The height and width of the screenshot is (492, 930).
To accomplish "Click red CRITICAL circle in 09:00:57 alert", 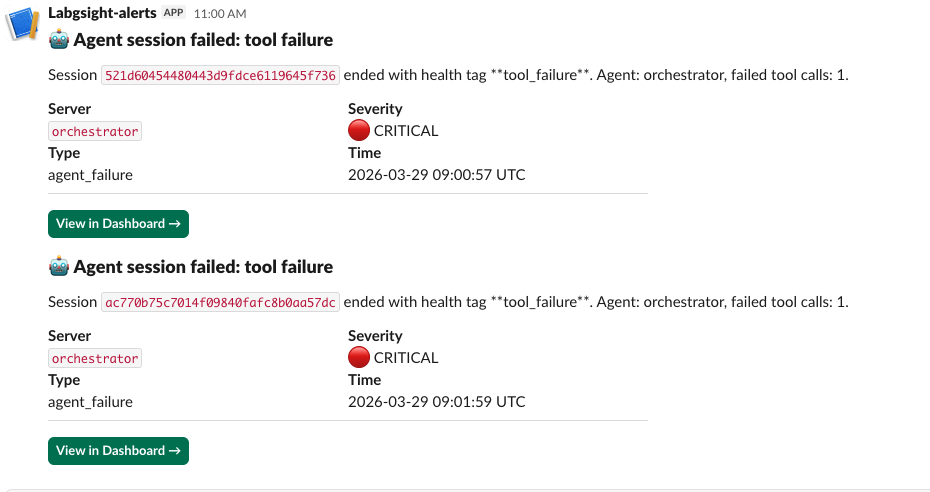I will click(358, 131).
